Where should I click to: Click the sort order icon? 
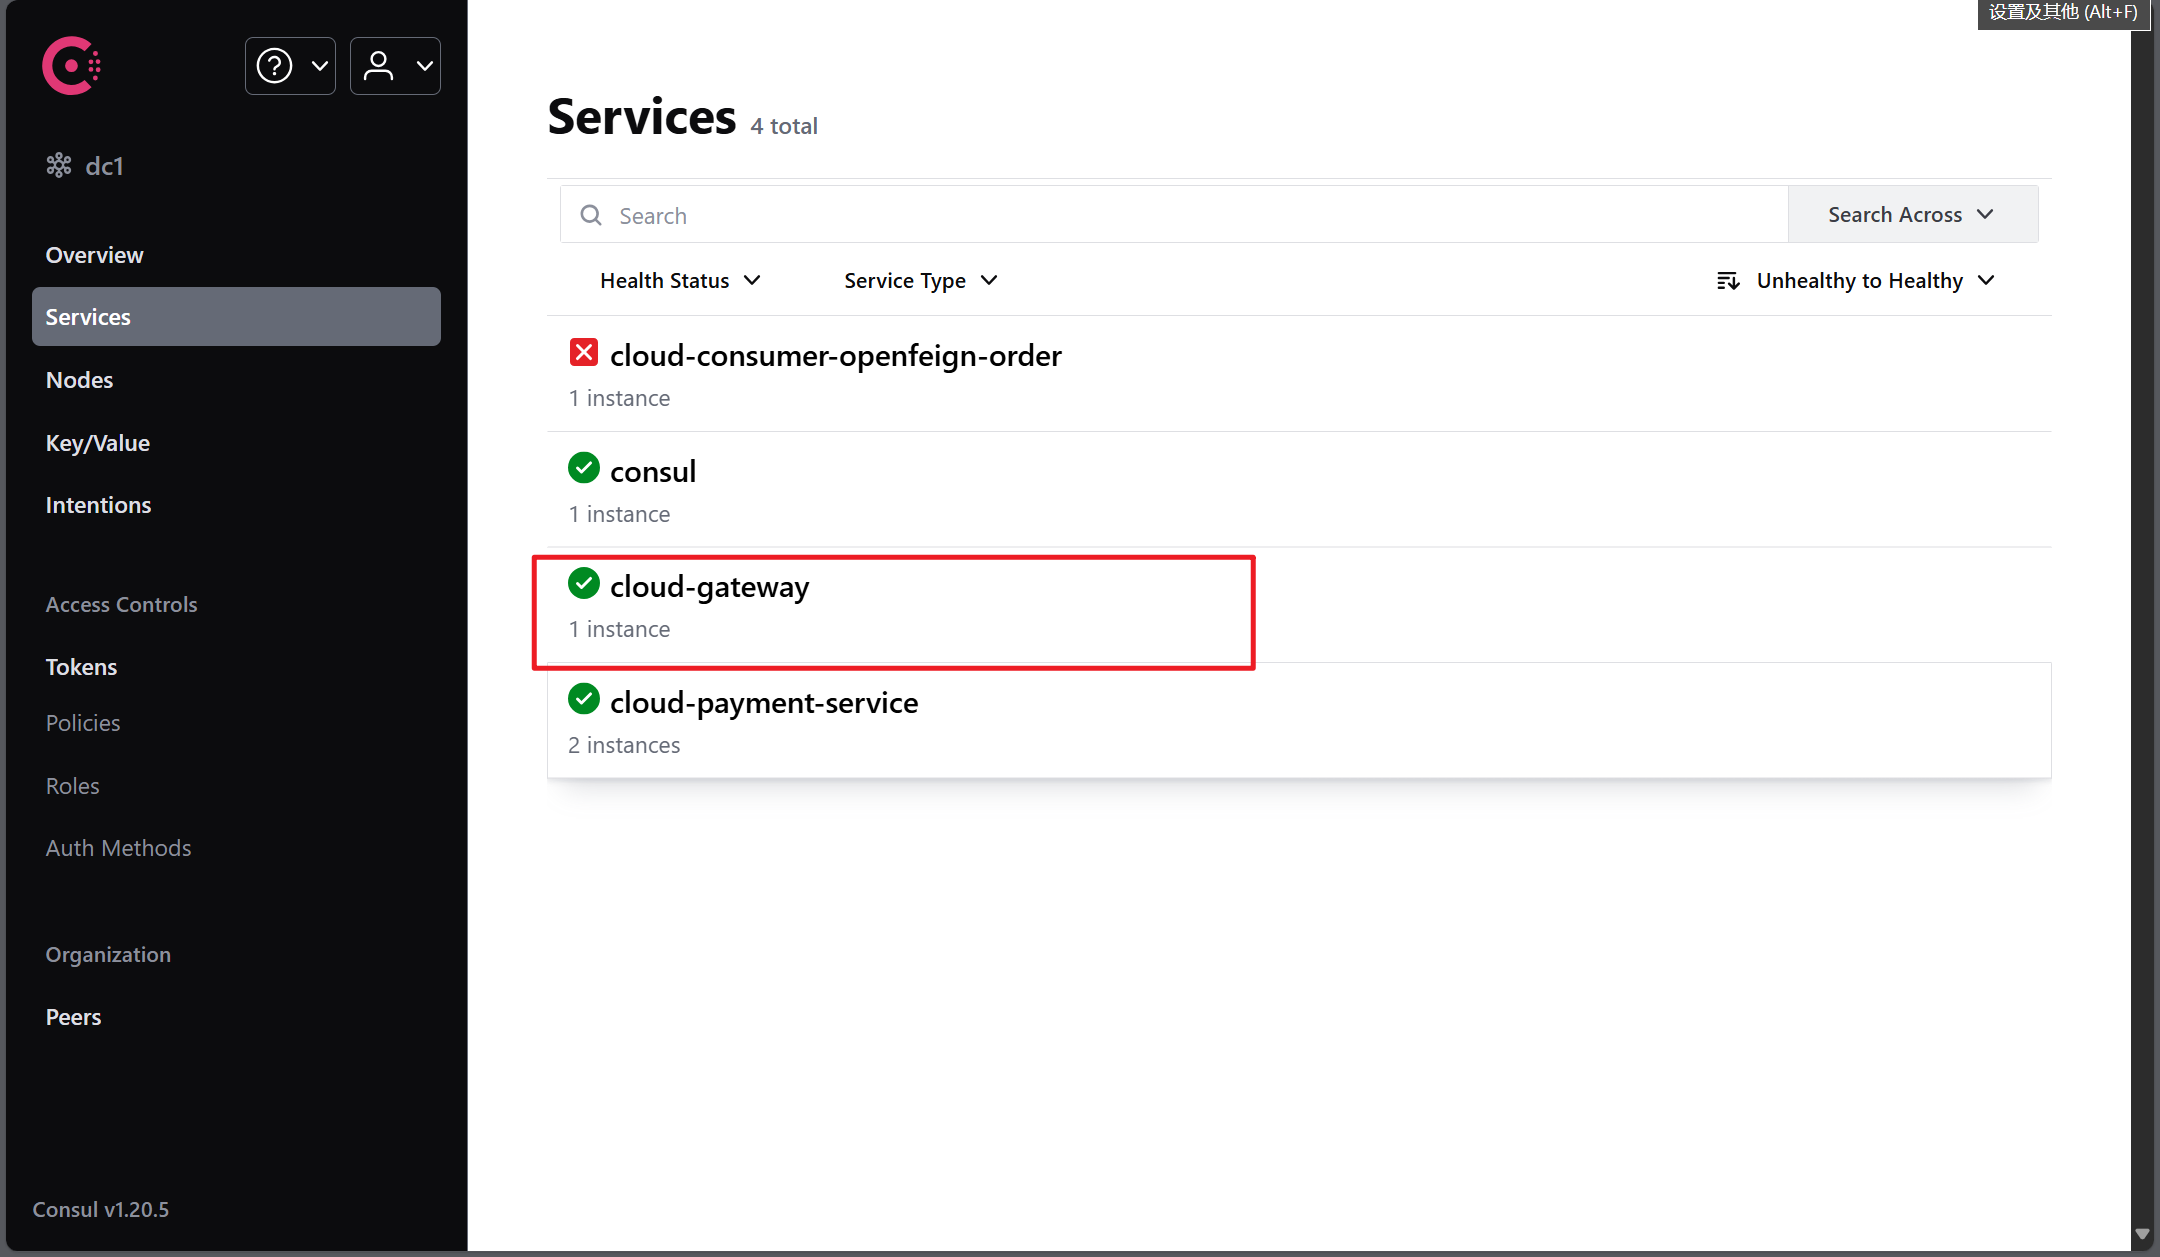tap(1728, 281)
